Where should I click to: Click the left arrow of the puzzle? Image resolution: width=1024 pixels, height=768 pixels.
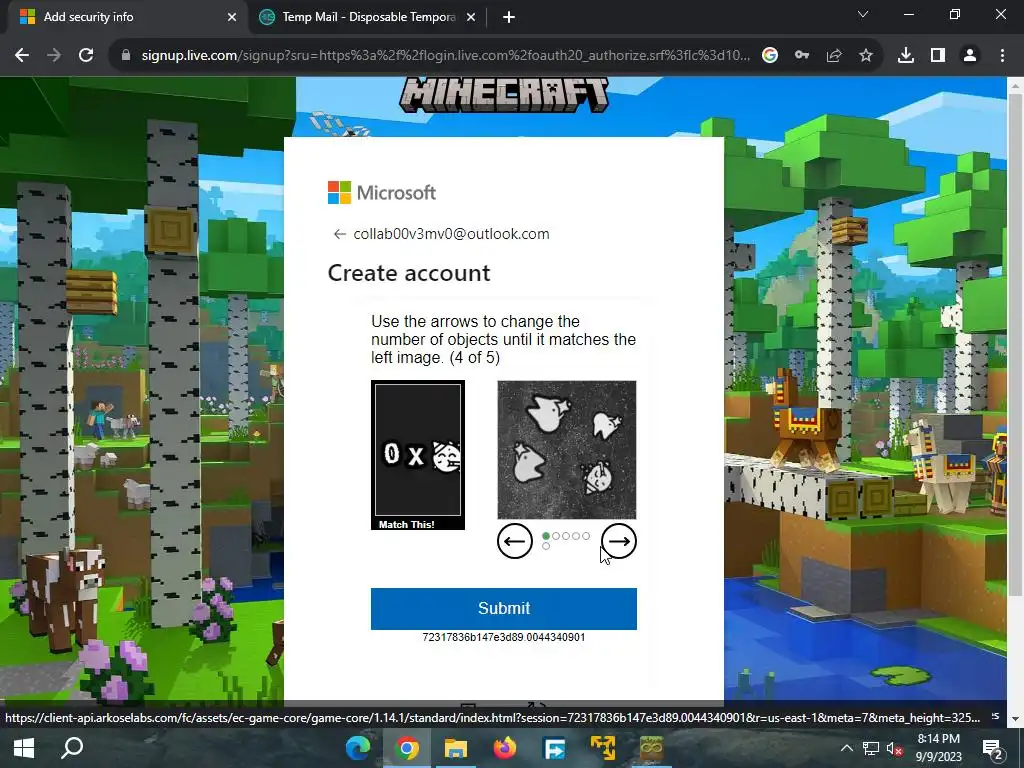click(x=515, y=541)
